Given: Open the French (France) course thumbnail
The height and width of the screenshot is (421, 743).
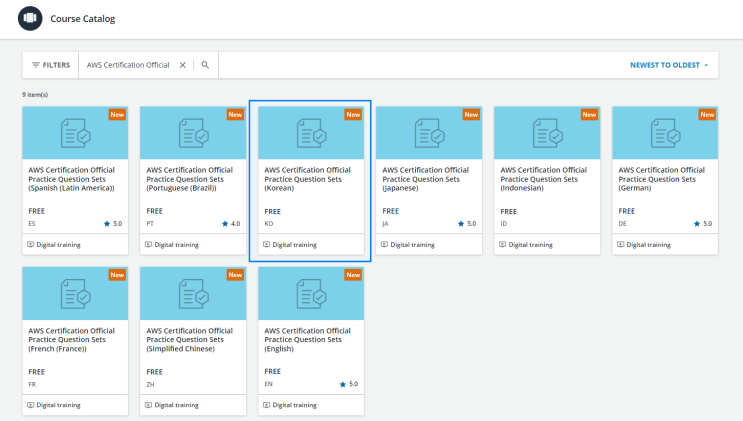Looking at the screenshot, I should [75, 293].
